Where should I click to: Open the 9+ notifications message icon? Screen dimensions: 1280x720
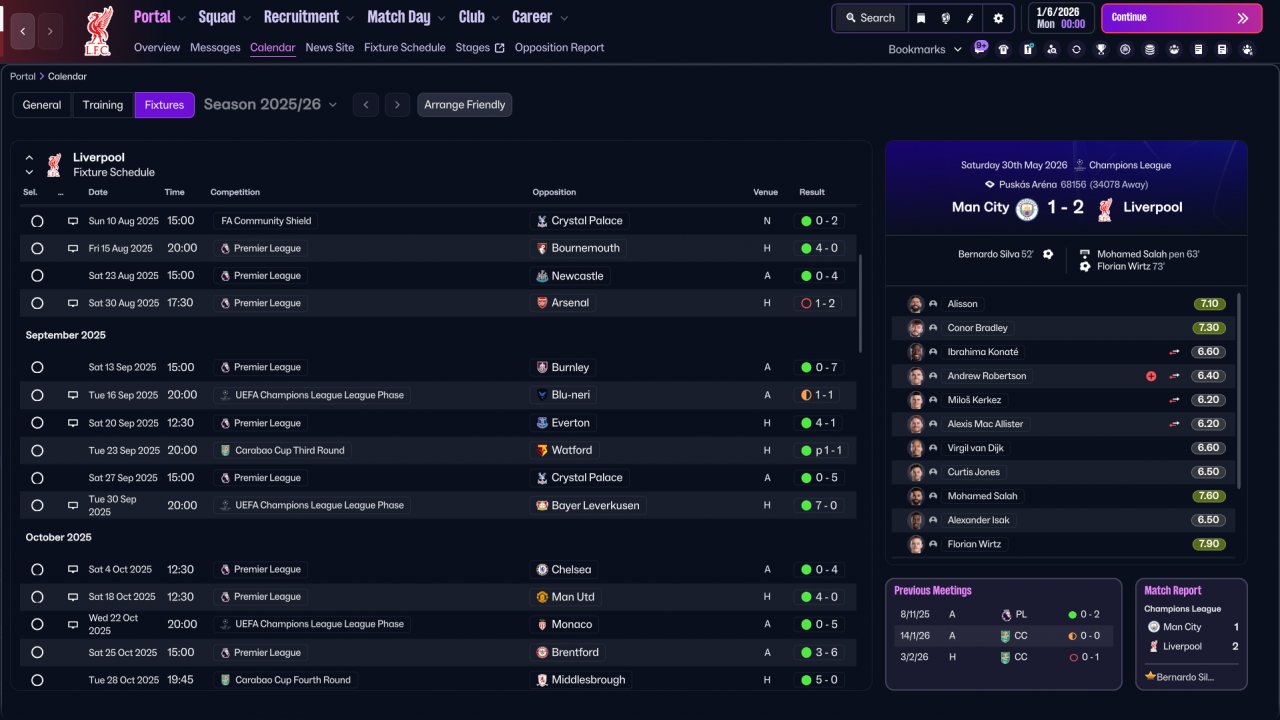(980, 47)
